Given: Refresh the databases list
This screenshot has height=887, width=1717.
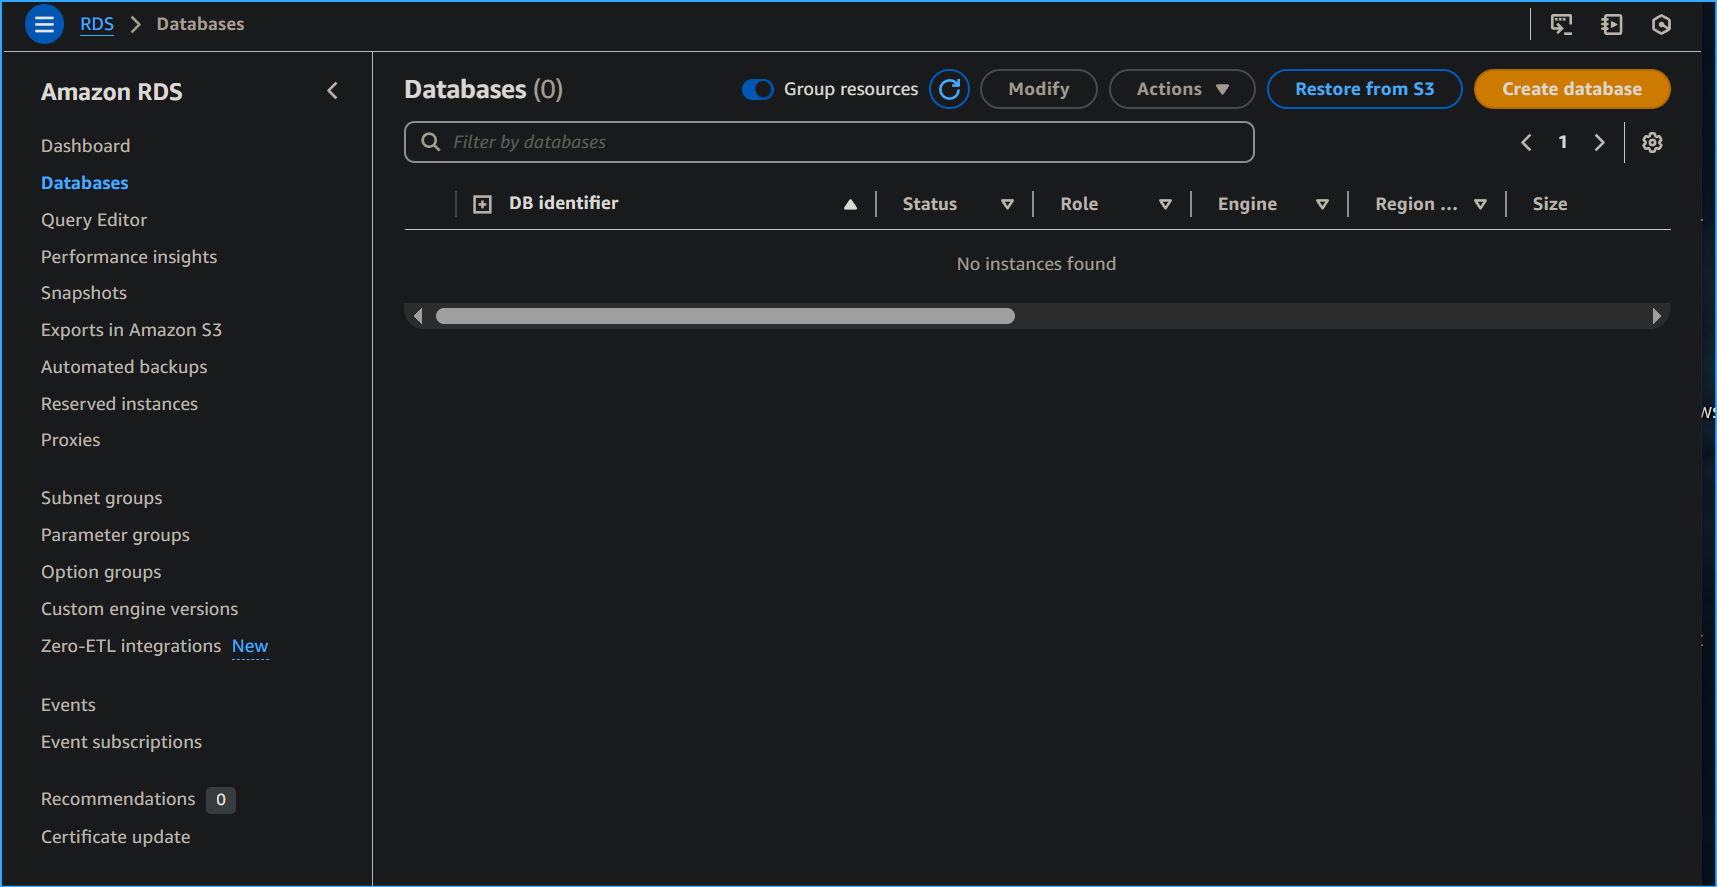Looking at the screenshot, I should pos(949,89).
